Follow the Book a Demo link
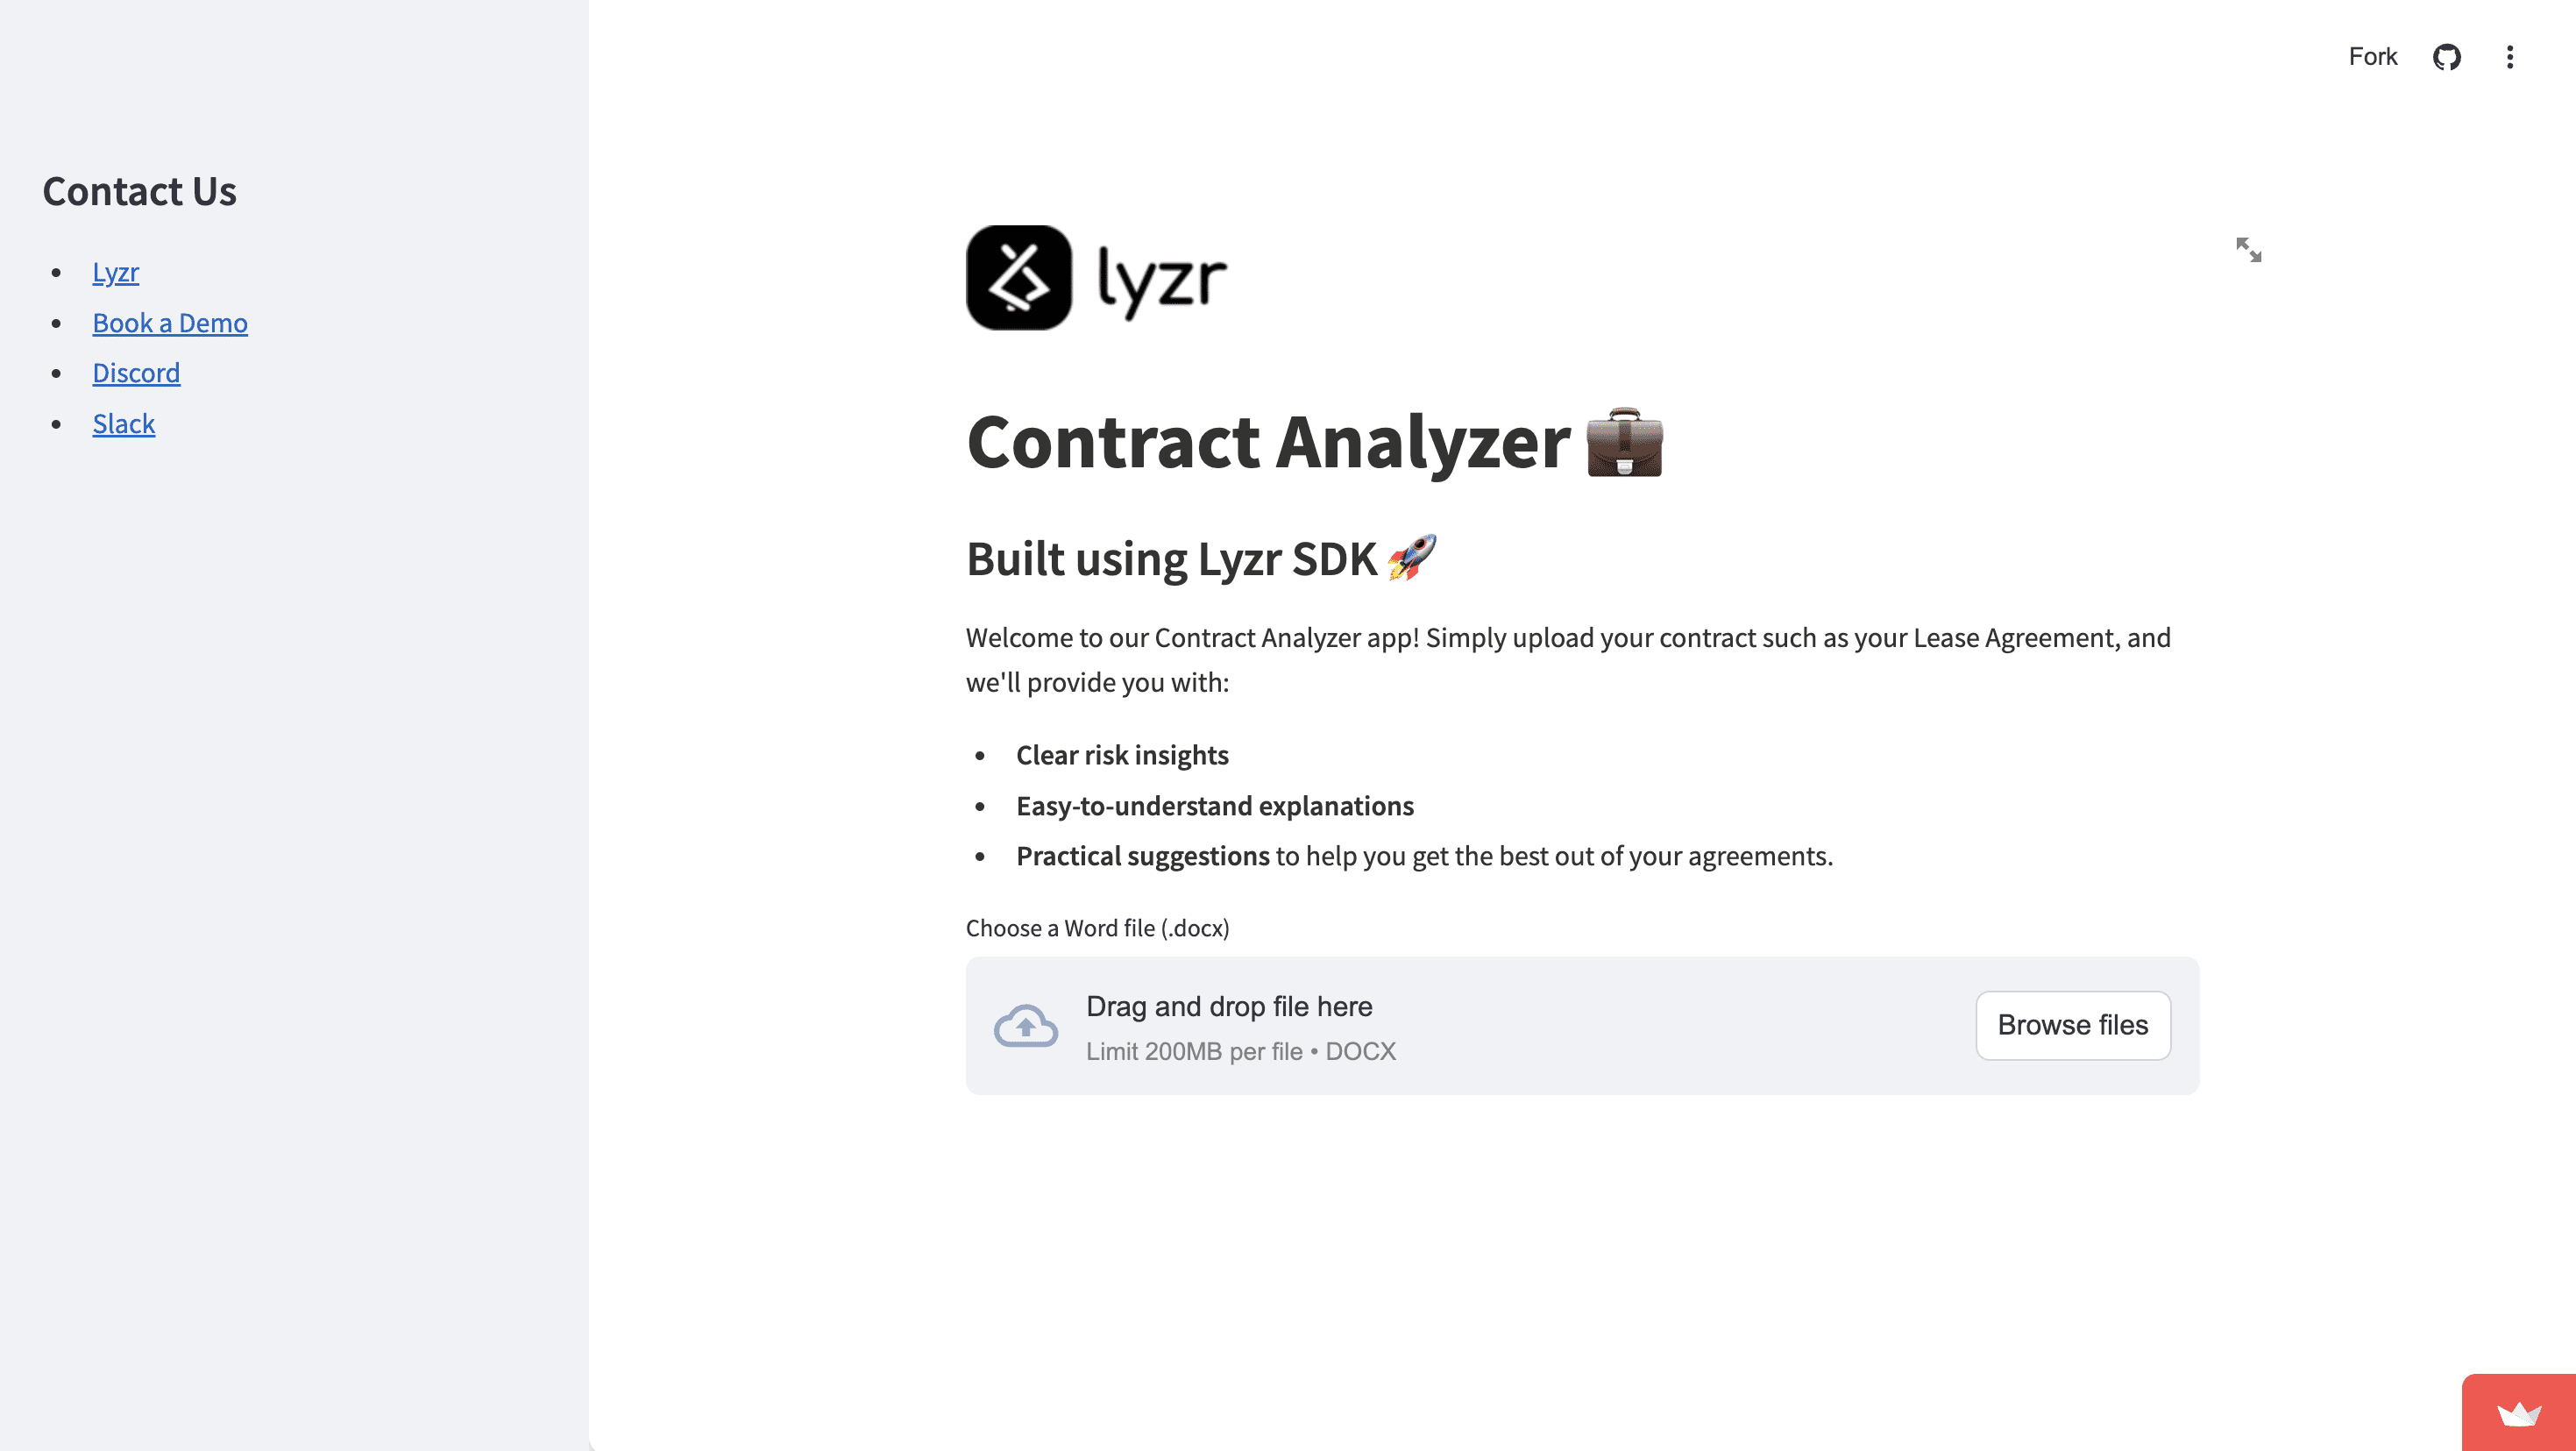Image resolution: width=2576 pixels, height=1451 pixels. [170, 323]
